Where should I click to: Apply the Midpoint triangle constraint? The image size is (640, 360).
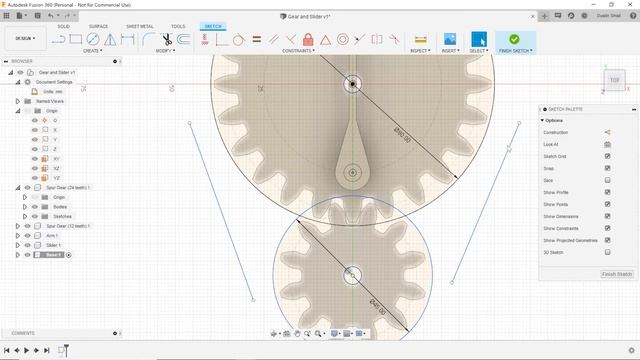point(325,40)
